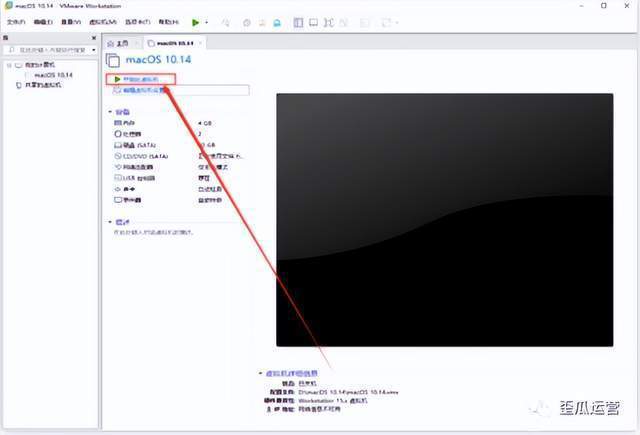Click the USB controller icon in Devices
The image size is (640, 435).
pos(118,178)
